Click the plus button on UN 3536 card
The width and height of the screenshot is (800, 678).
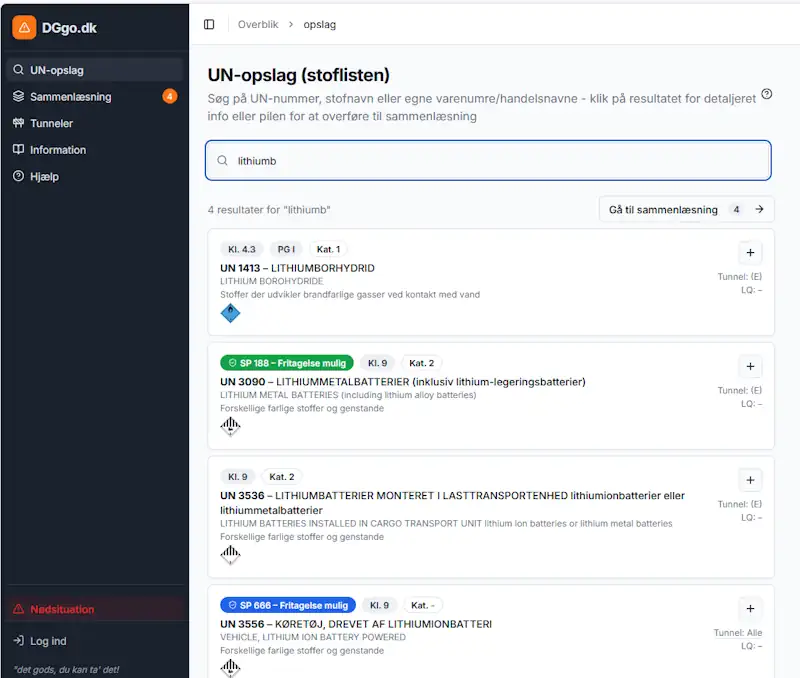pos(751,480)
